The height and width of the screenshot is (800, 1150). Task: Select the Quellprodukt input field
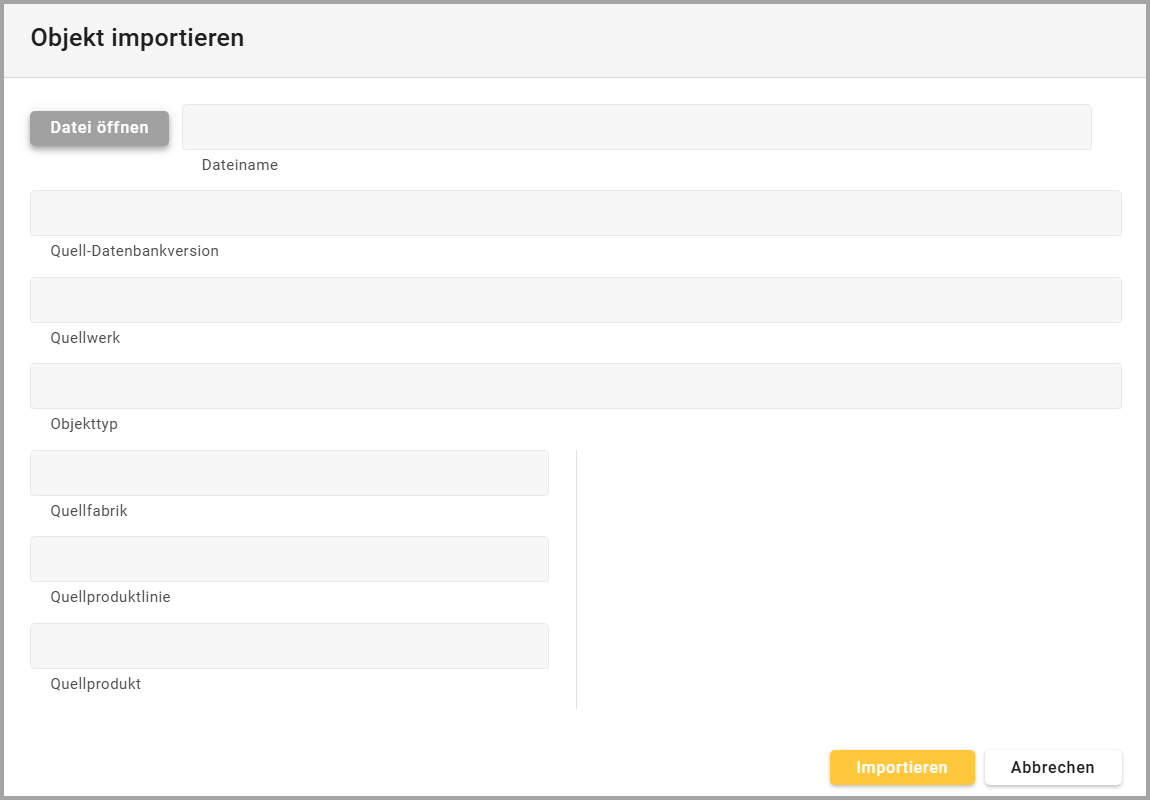[289, 646]
